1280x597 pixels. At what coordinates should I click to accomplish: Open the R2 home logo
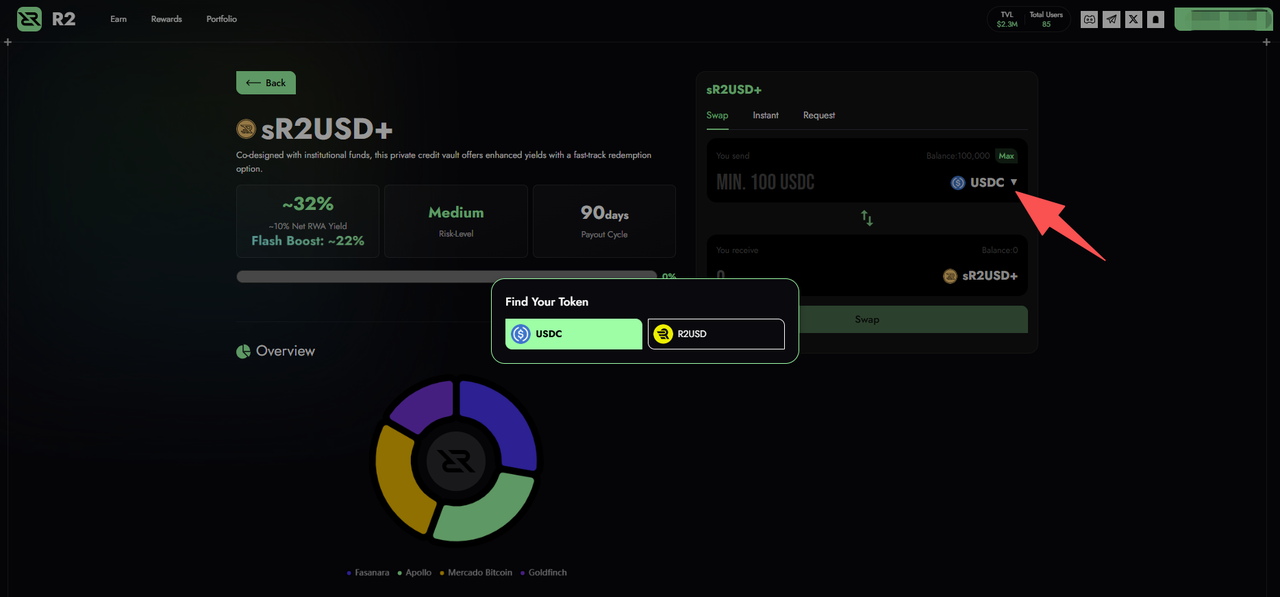click(x=30, y=19)
